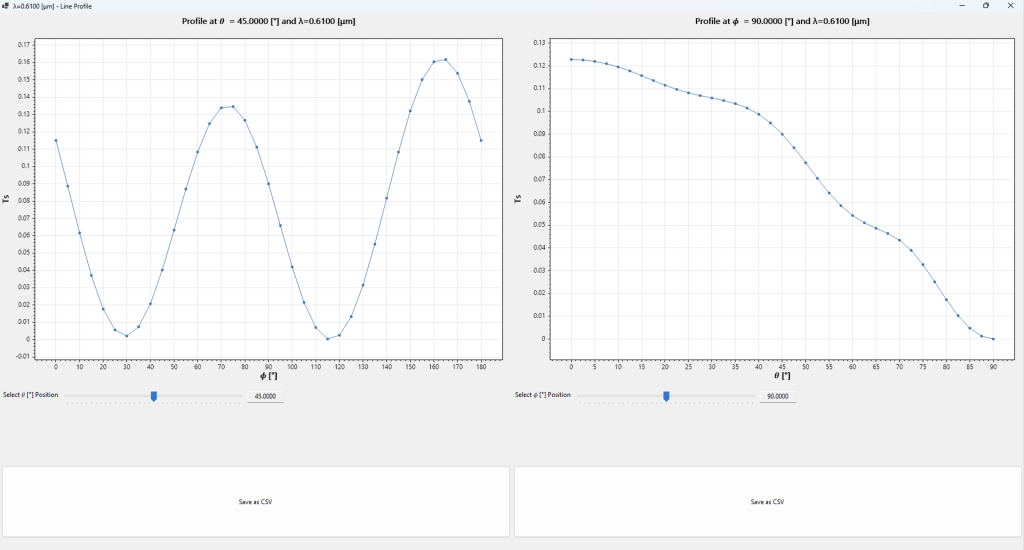The width and height of the screenshot is (1024, 550).
Task: Click the θ position field showing 45.0000
Action: tap(265, 396)
